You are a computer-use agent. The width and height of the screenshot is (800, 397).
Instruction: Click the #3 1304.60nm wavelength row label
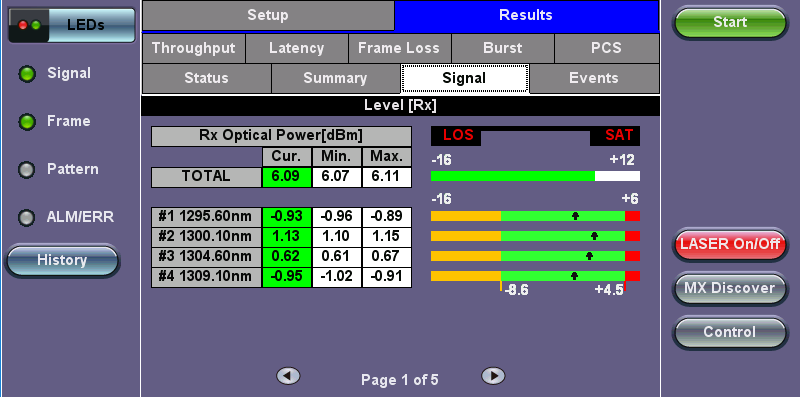click(x=206, y=257)
